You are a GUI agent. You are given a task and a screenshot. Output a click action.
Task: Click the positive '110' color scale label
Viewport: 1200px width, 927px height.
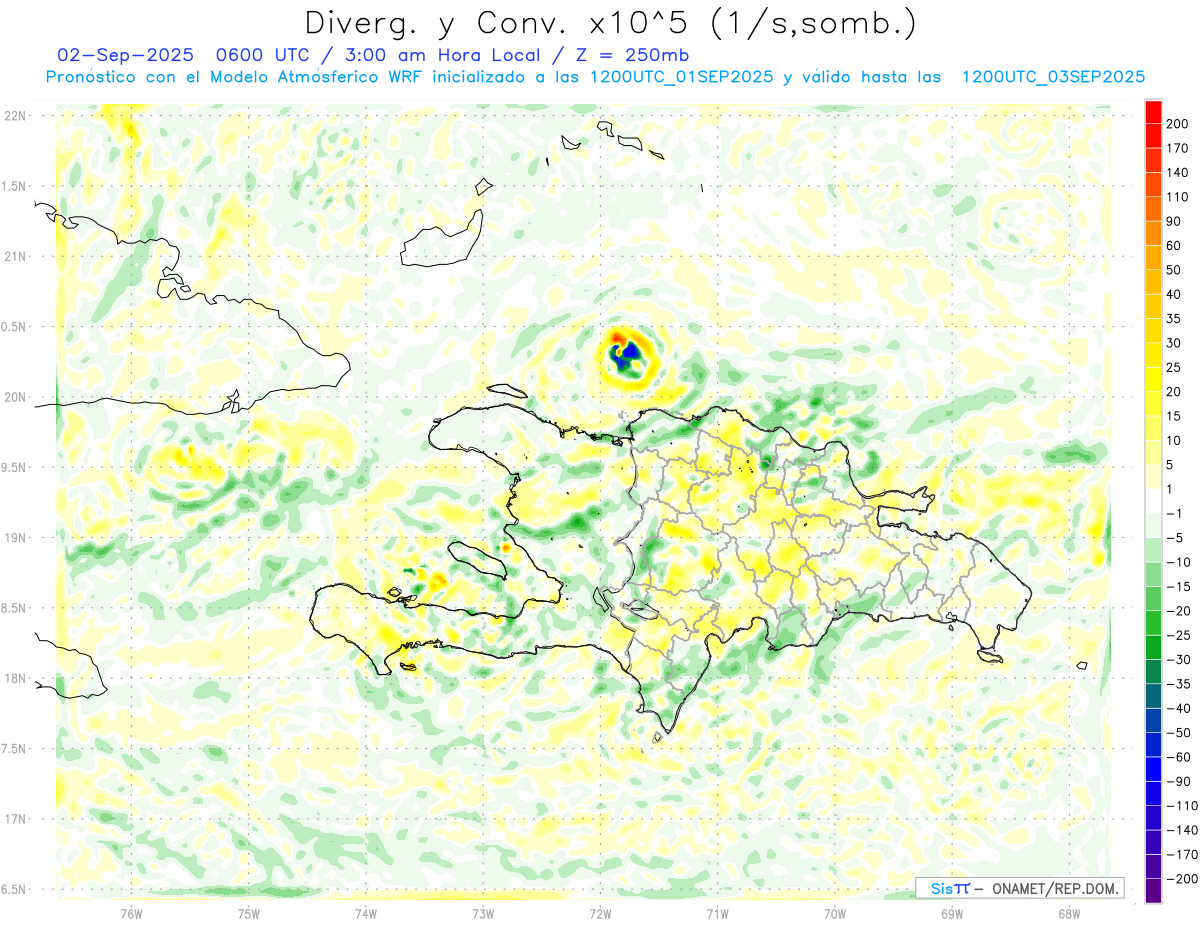pyautogui.click(x=1178, y=197)
